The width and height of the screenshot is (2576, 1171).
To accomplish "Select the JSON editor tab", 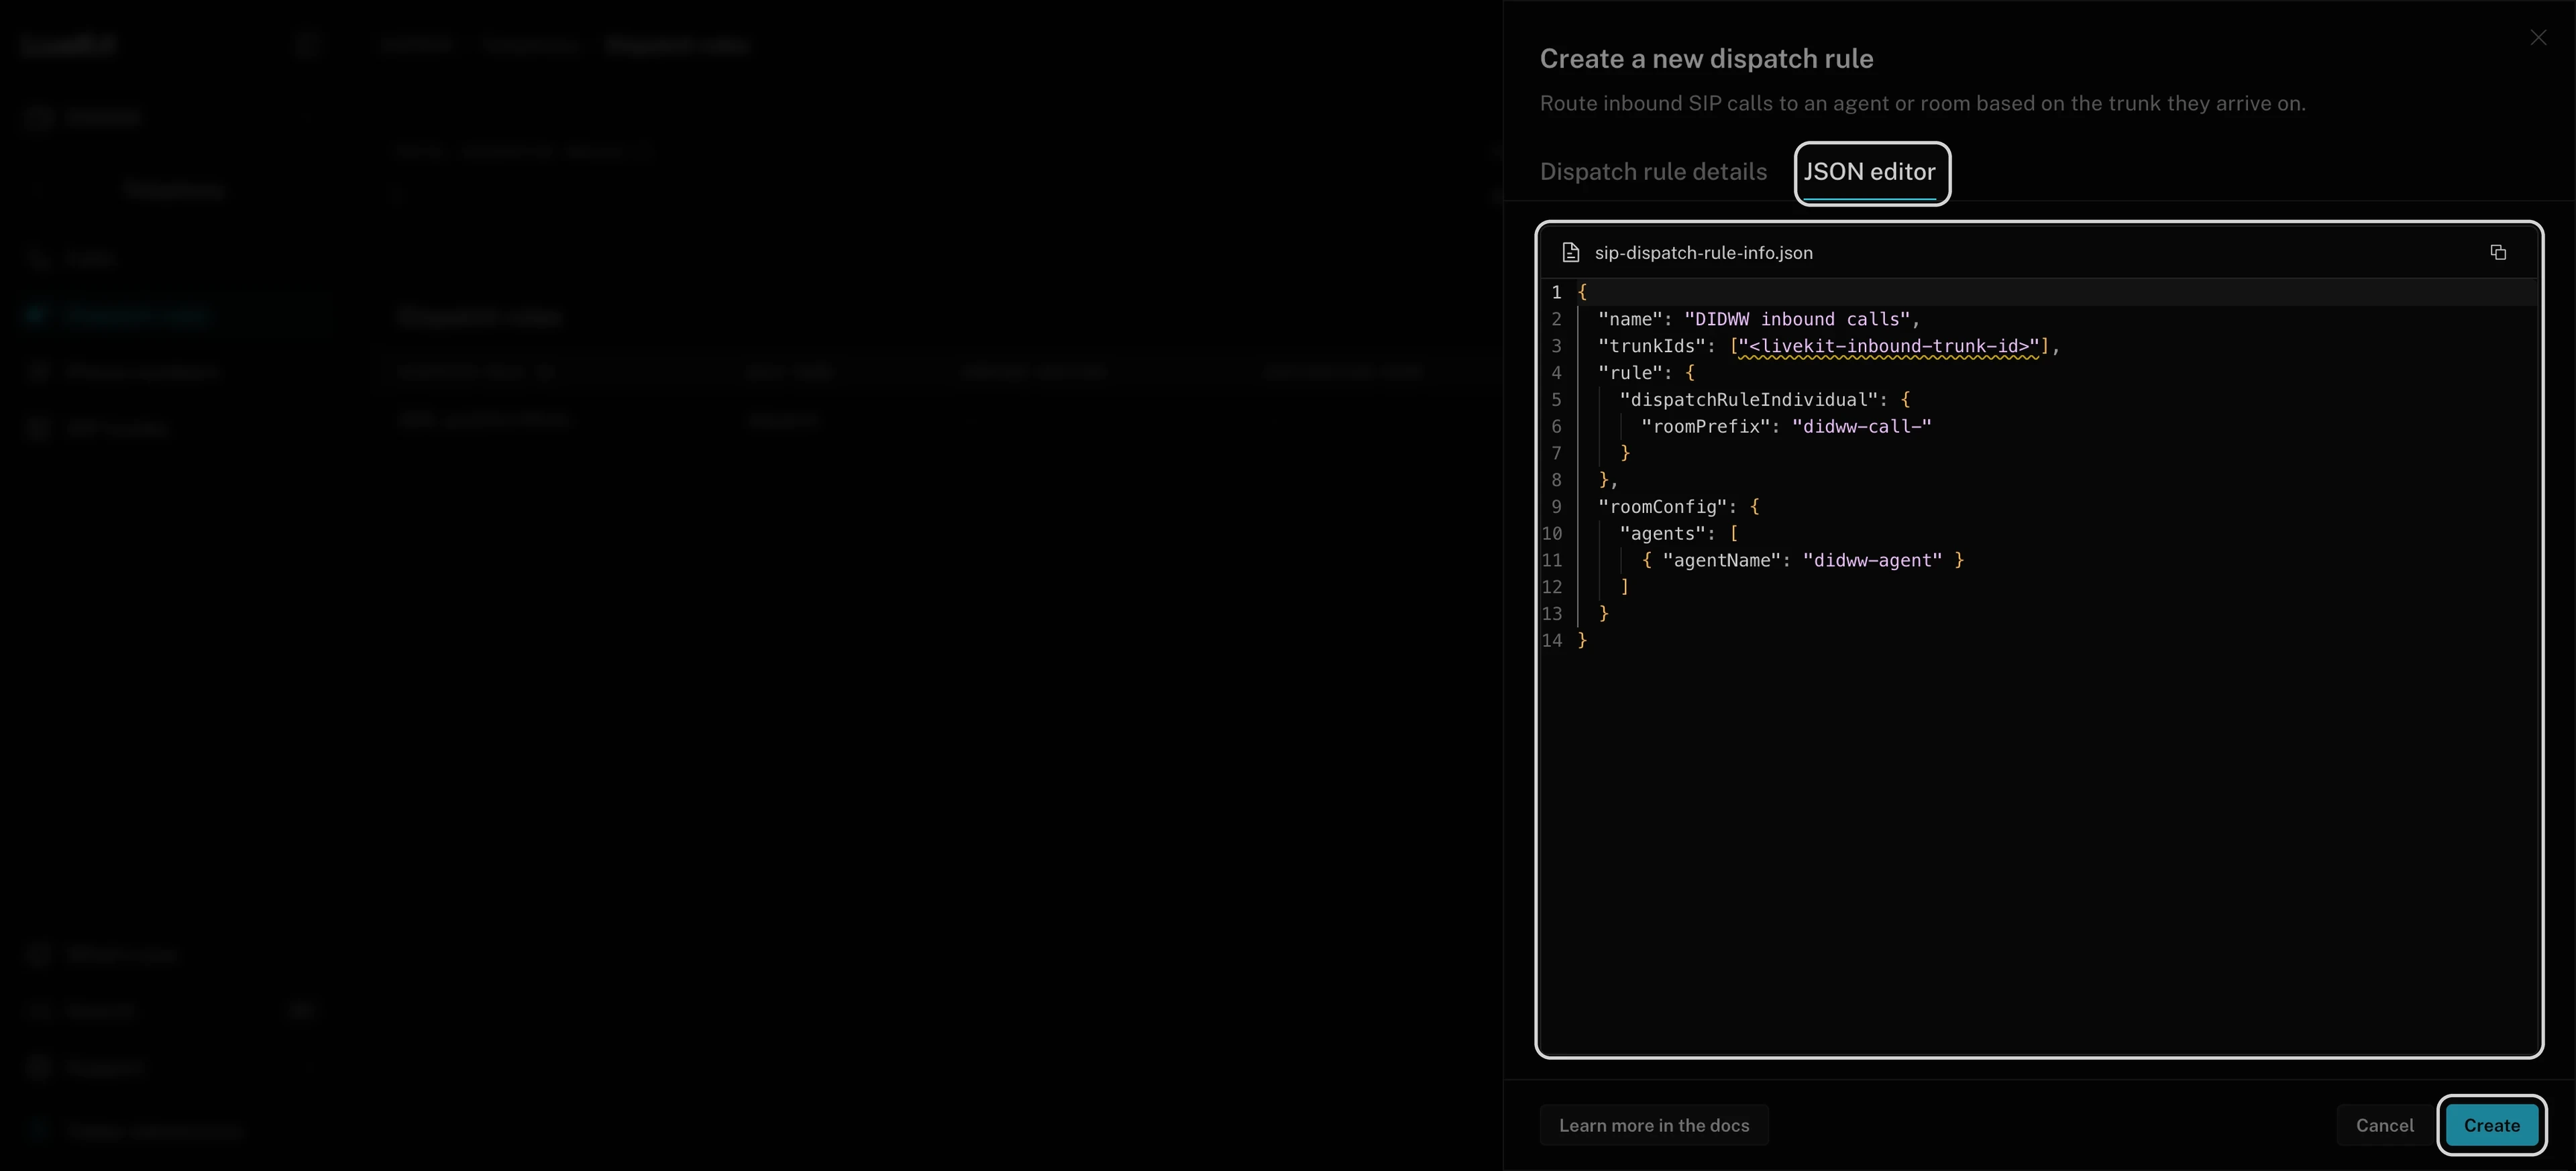I will (x=1869, y=171).
